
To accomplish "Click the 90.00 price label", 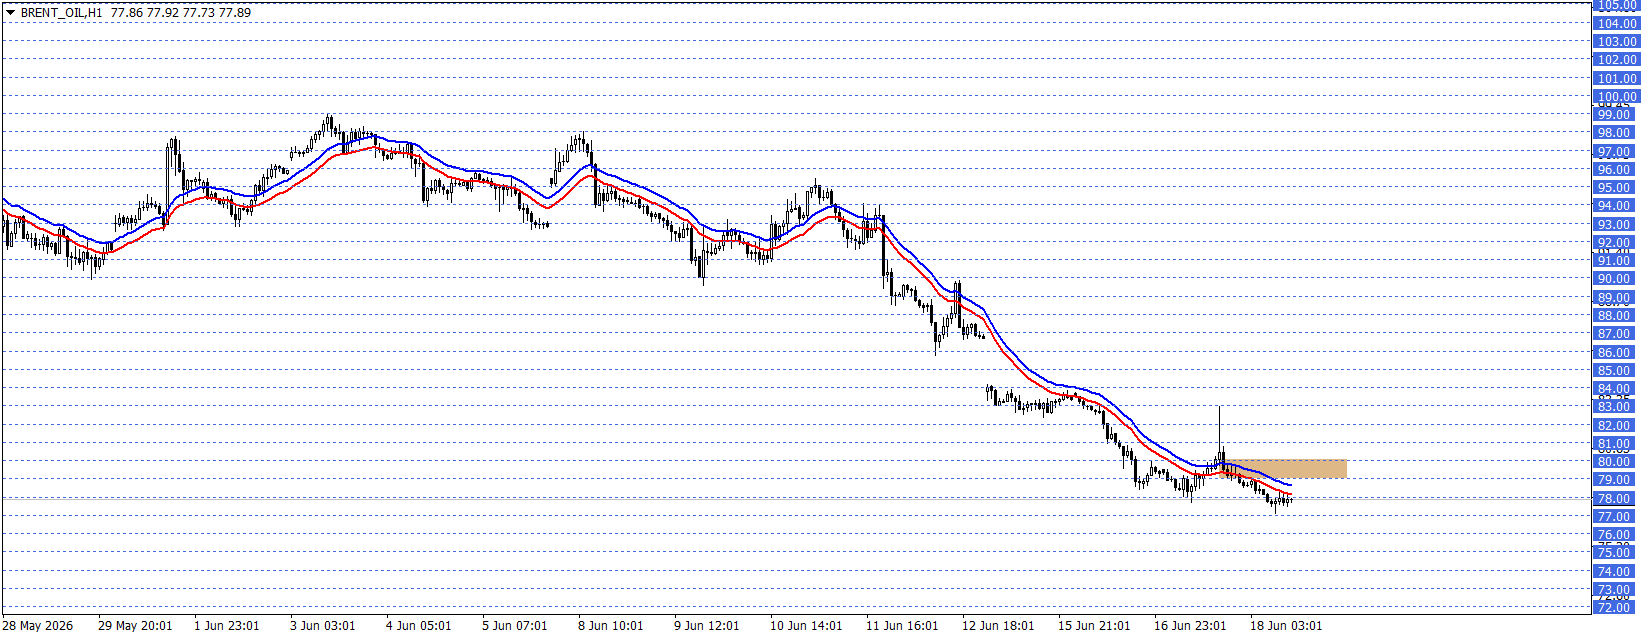I will point(1616,279).
